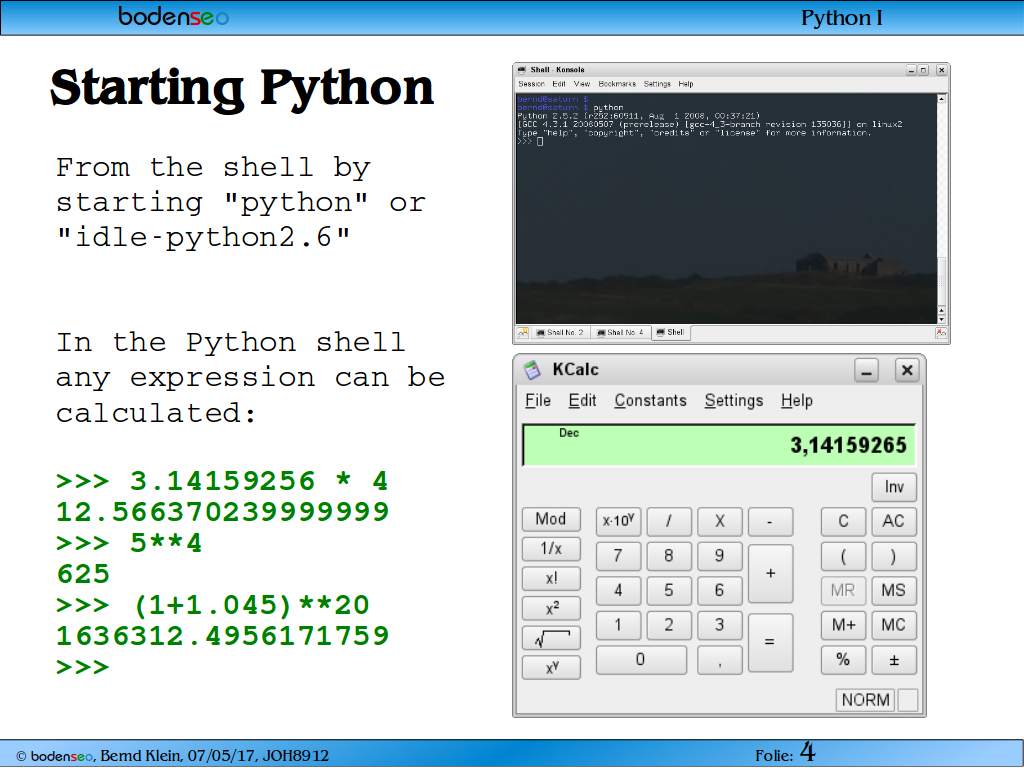Open Konsole's Edit menu
The image size is (1024, 768).
pos(559,84)
